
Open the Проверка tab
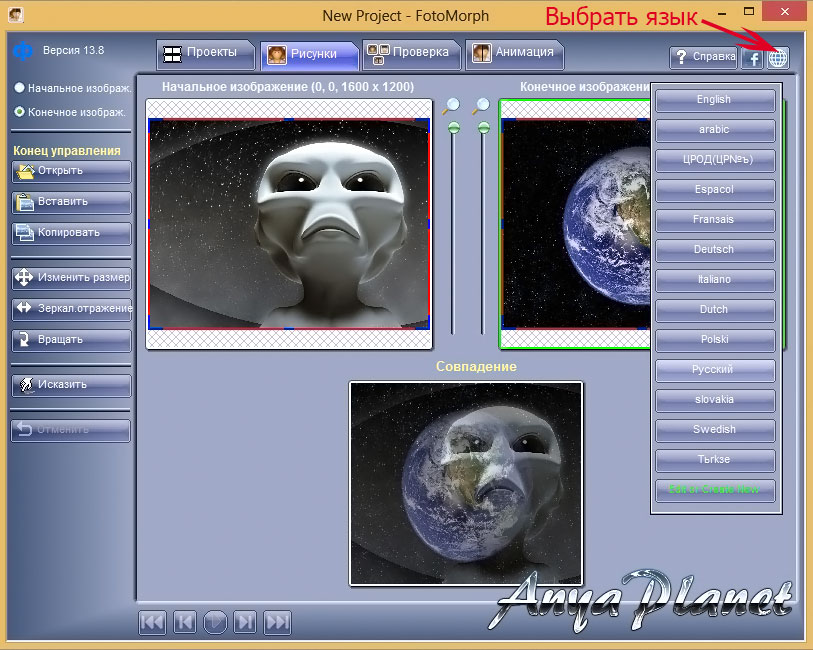click(411, 52)
